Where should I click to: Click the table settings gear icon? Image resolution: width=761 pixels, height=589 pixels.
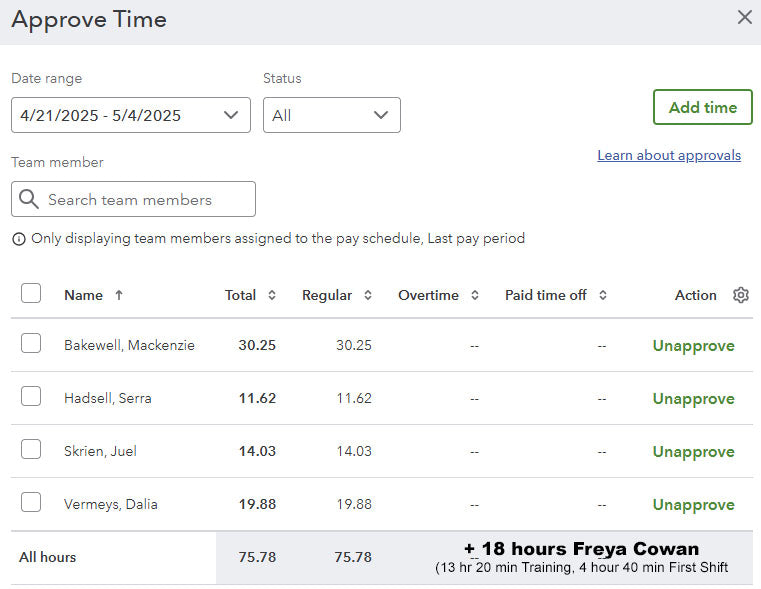[x=740, y=295]
